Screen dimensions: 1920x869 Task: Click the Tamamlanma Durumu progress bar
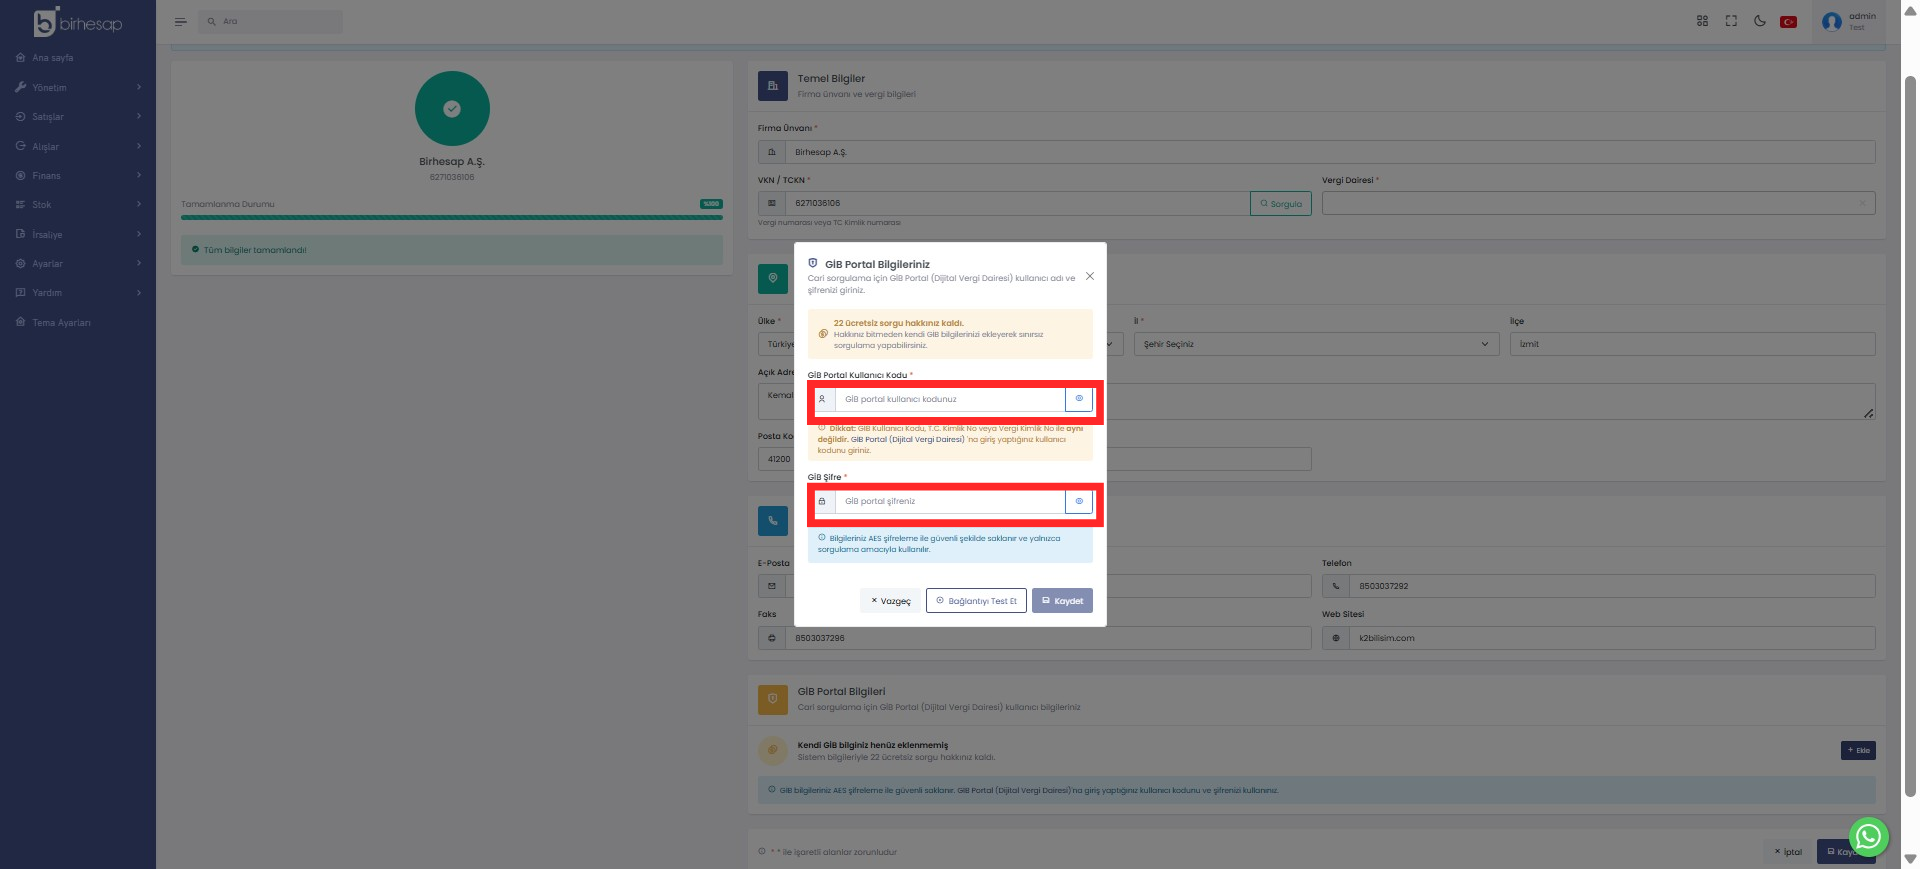(x=452, y=217)
